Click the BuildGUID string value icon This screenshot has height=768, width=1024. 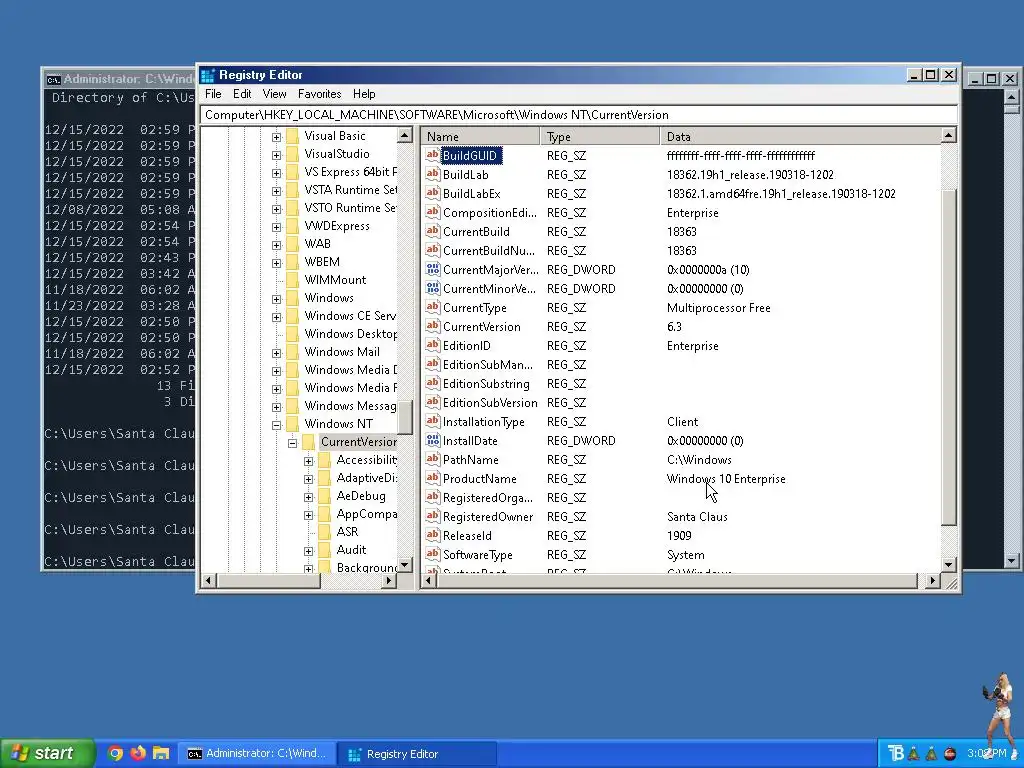(x=432, y=155)
